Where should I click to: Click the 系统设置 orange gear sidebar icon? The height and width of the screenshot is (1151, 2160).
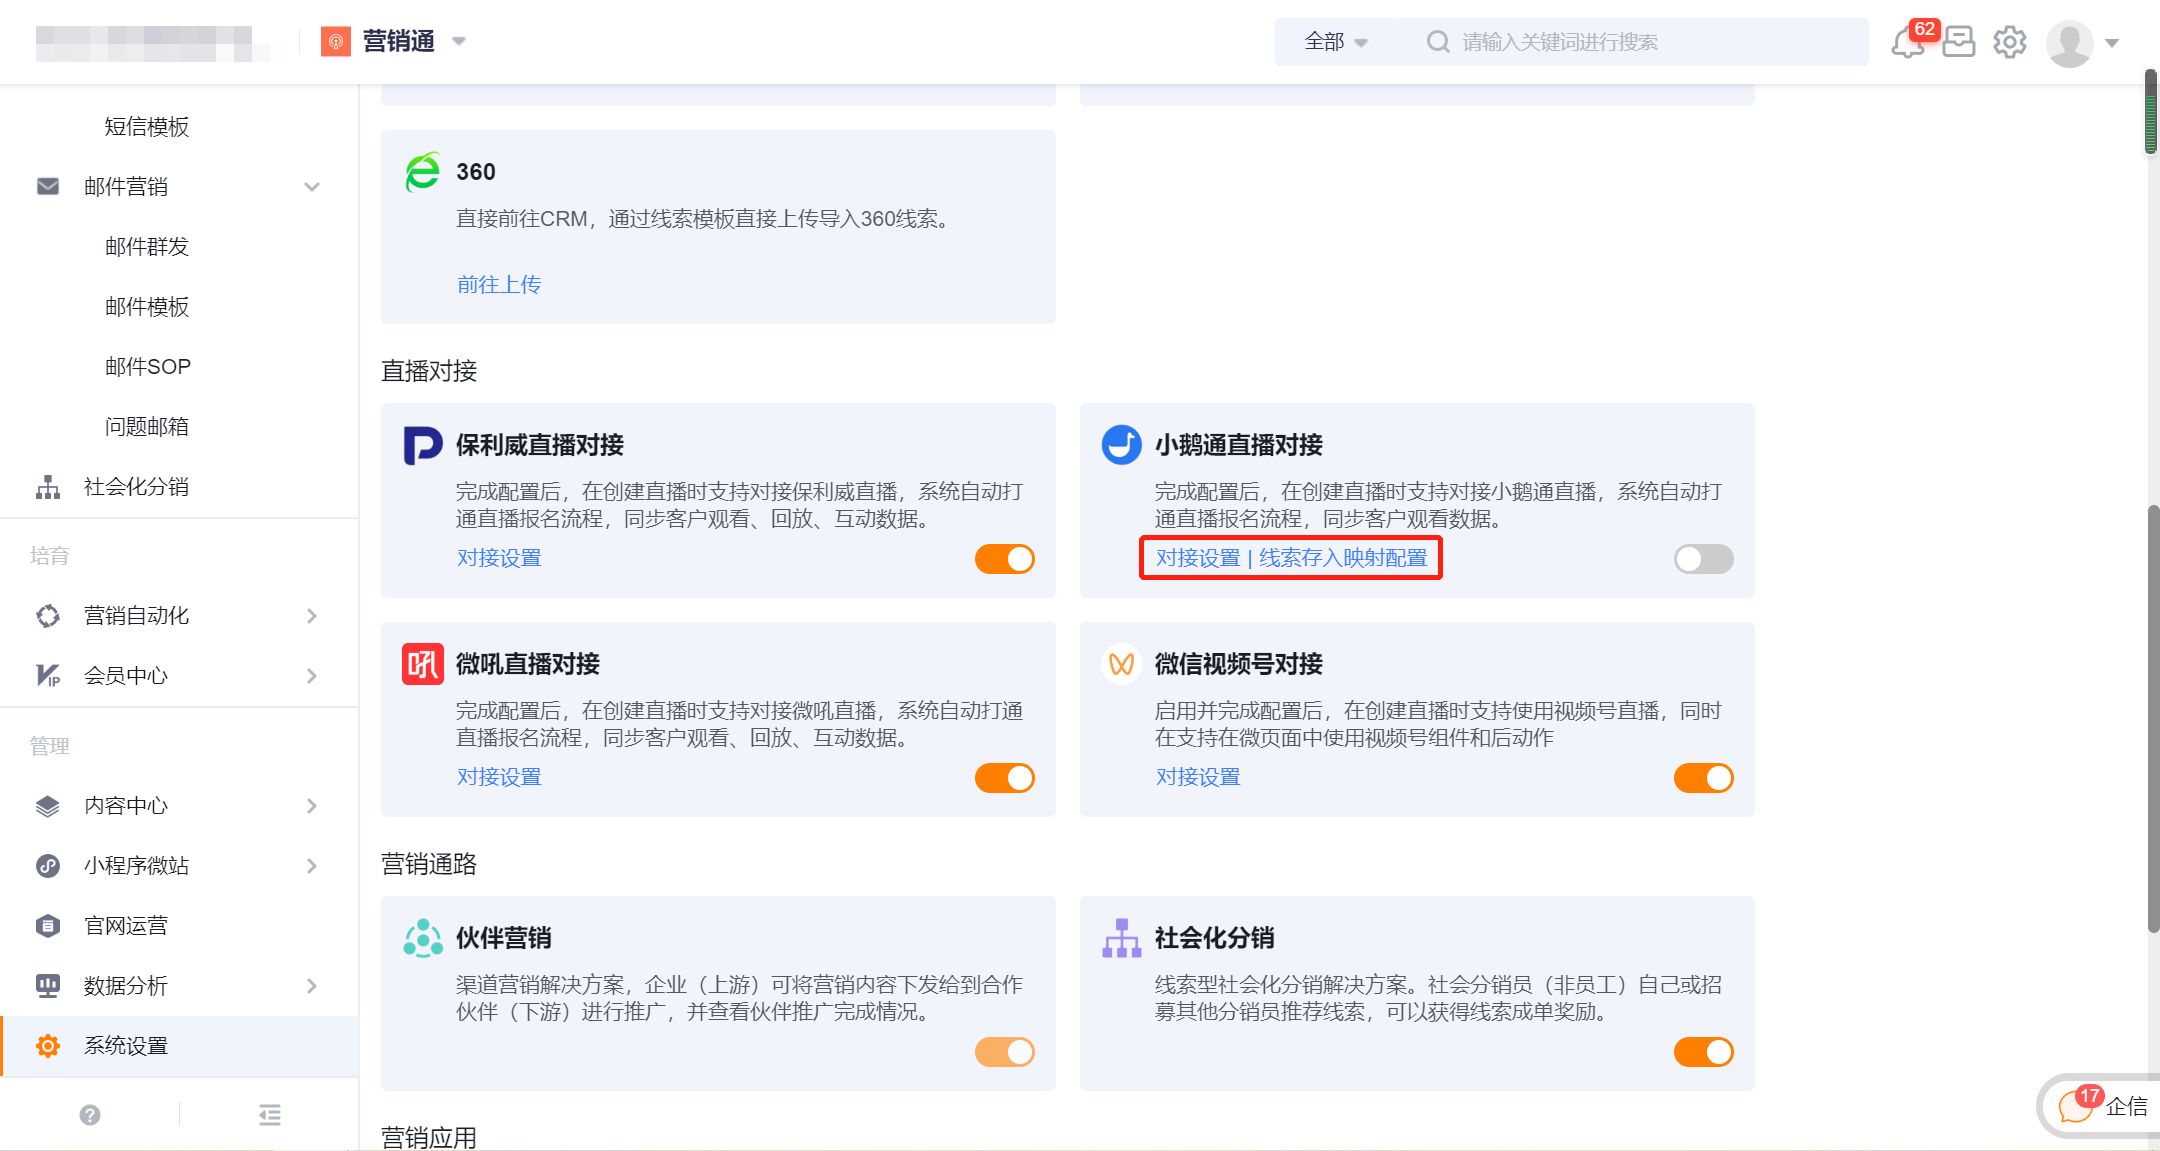(48, 1046)
